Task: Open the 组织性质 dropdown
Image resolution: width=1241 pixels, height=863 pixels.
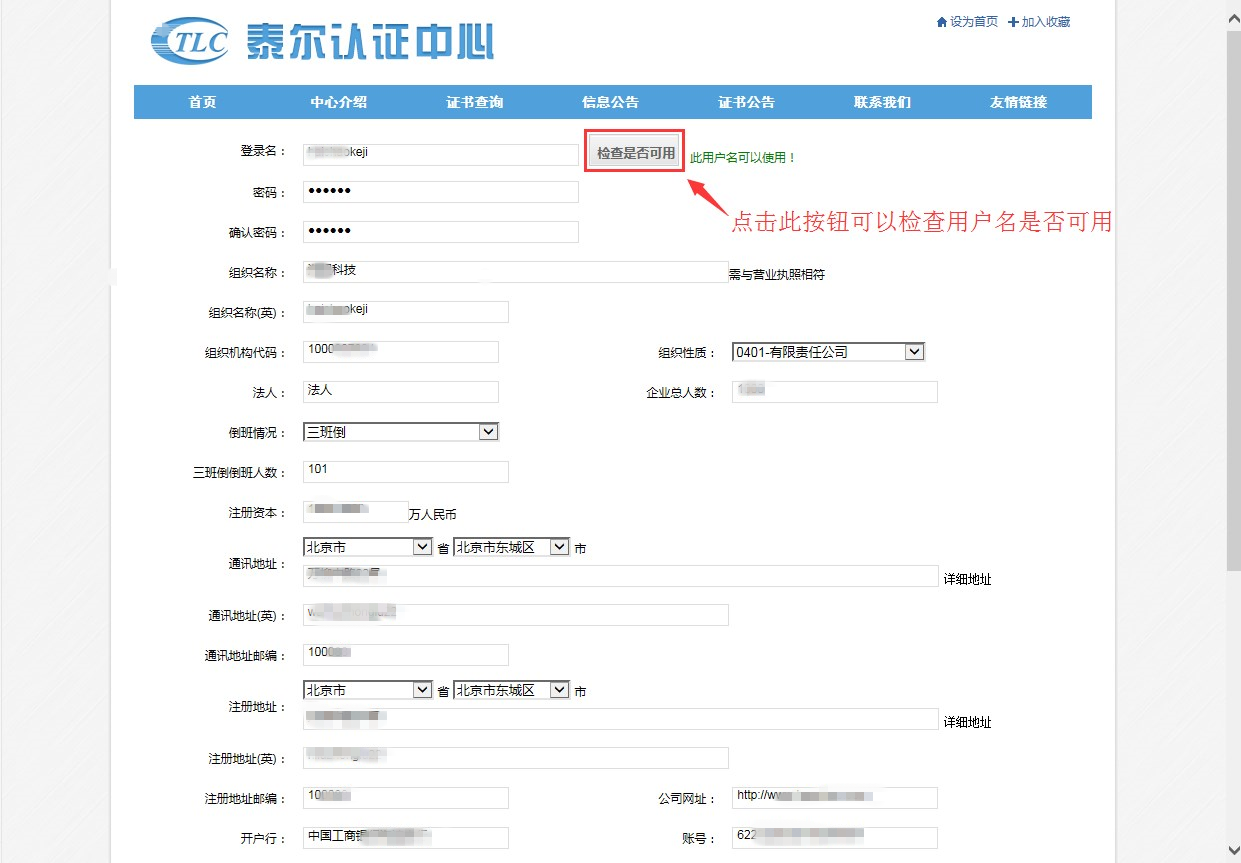Action: tap(828, 352)
